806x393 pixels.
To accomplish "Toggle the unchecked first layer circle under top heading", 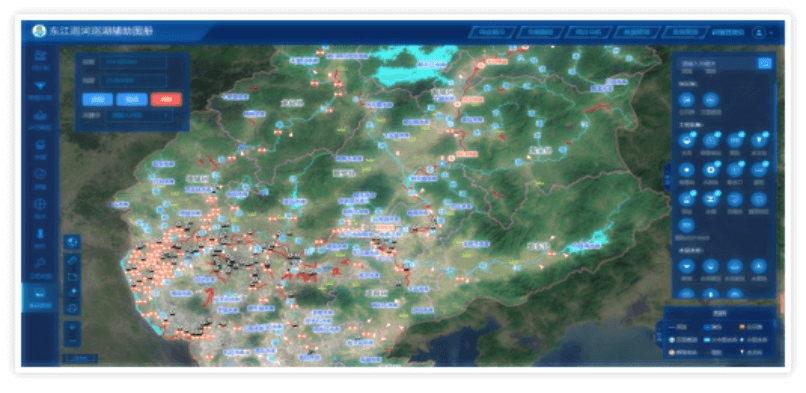I will tap(687, 100).
